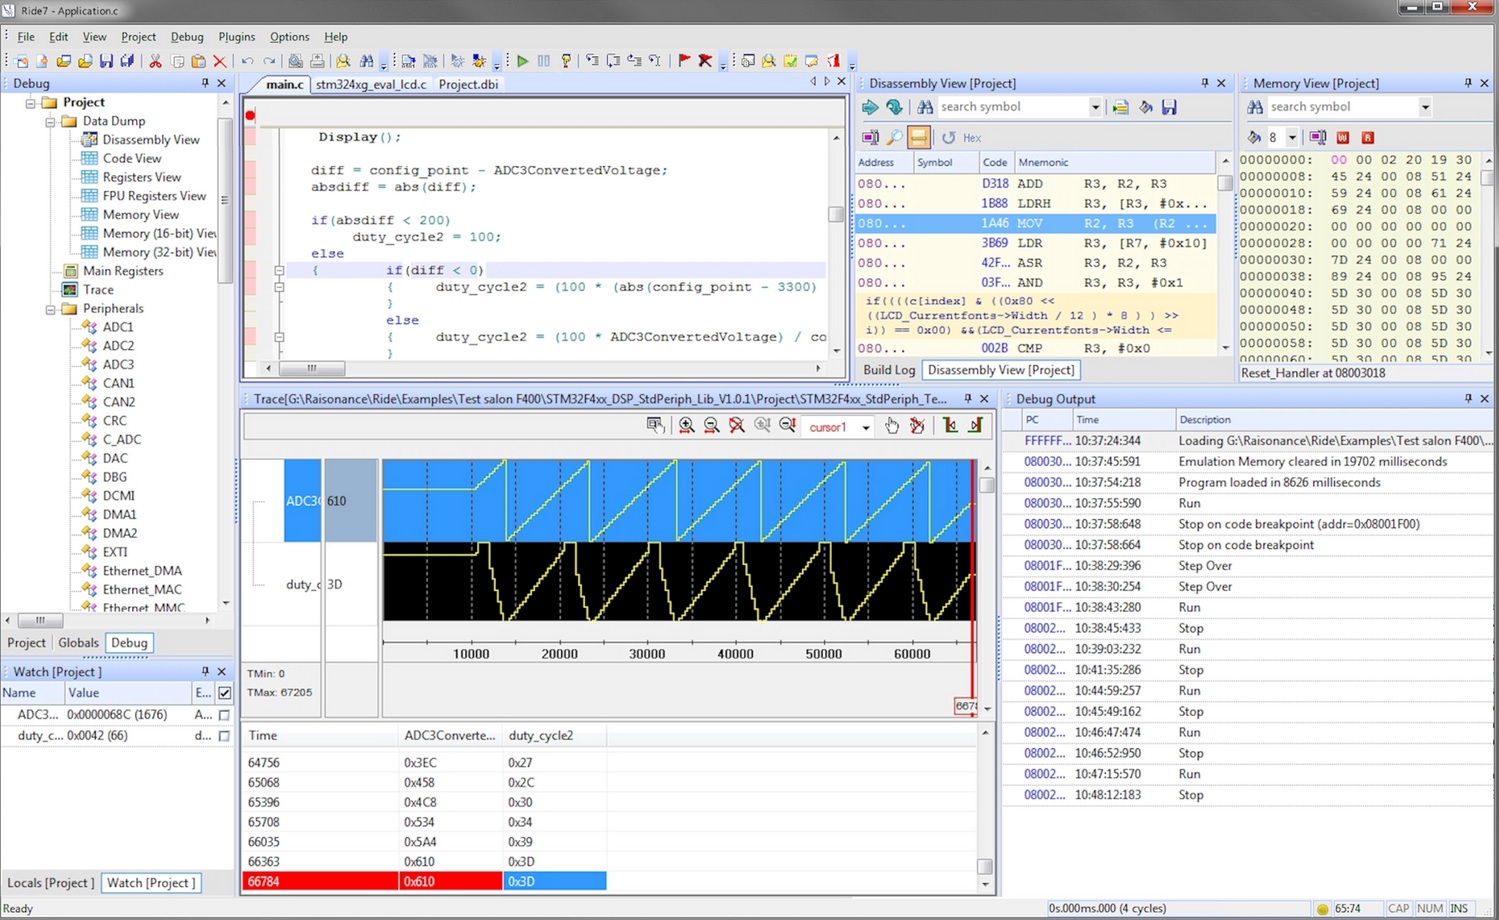Open the Plugins menu
Screen dimensions: 1499x920
tap(236, 37)
